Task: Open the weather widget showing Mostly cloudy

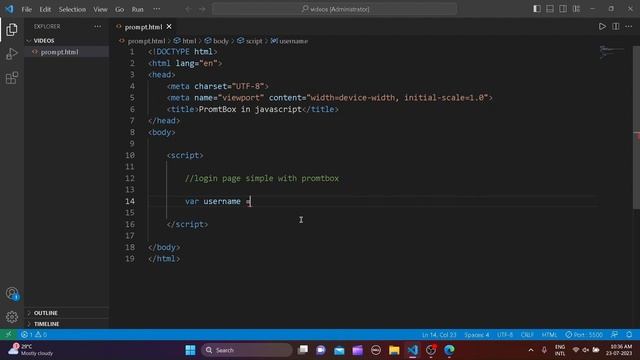Action: [x=31, y=350]
